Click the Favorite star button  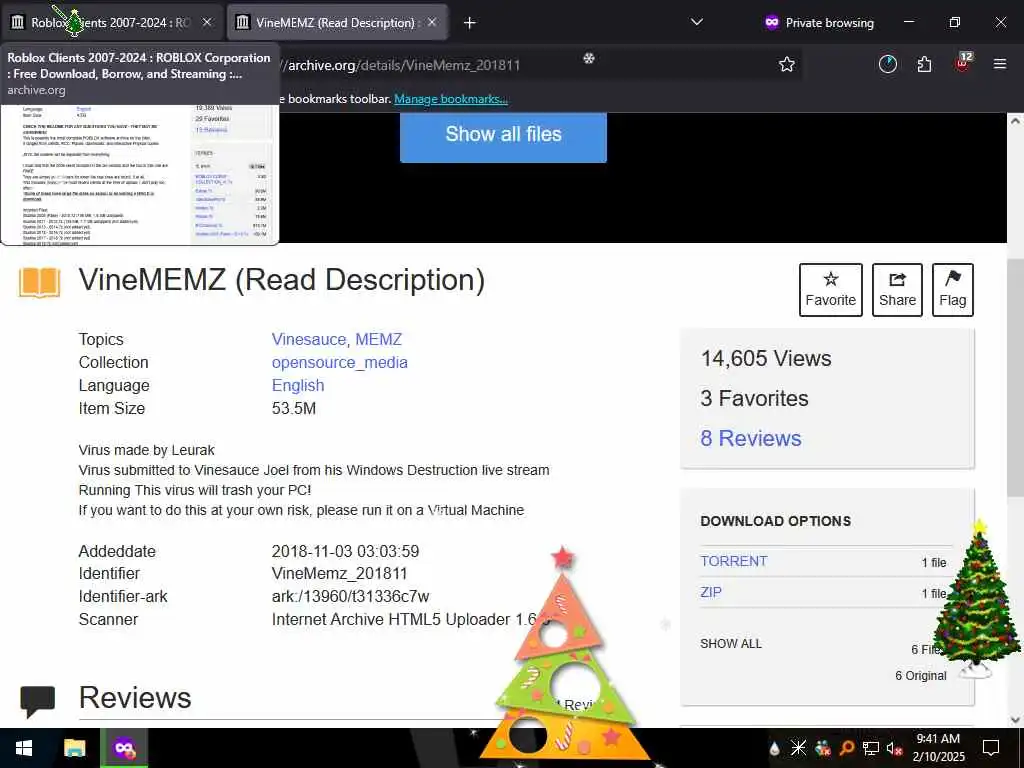[831, 290]
